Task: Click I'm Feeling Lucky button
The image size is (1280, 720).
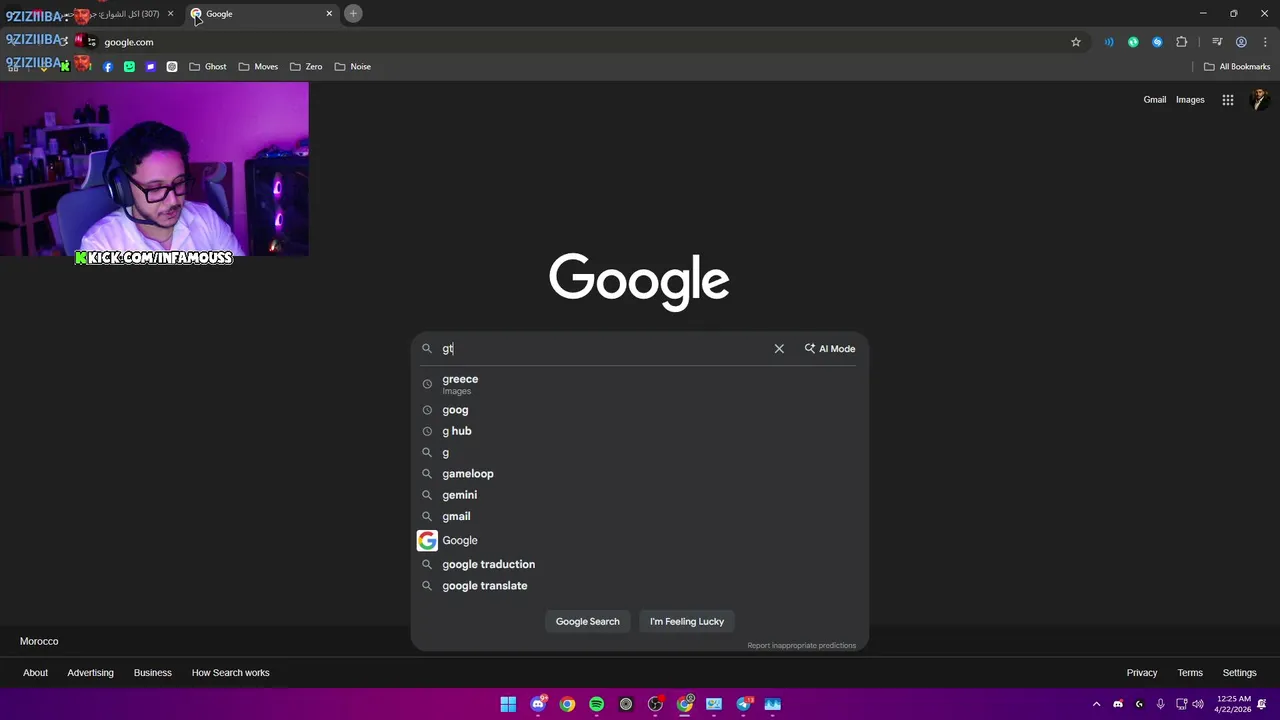Action: [687, 621]
